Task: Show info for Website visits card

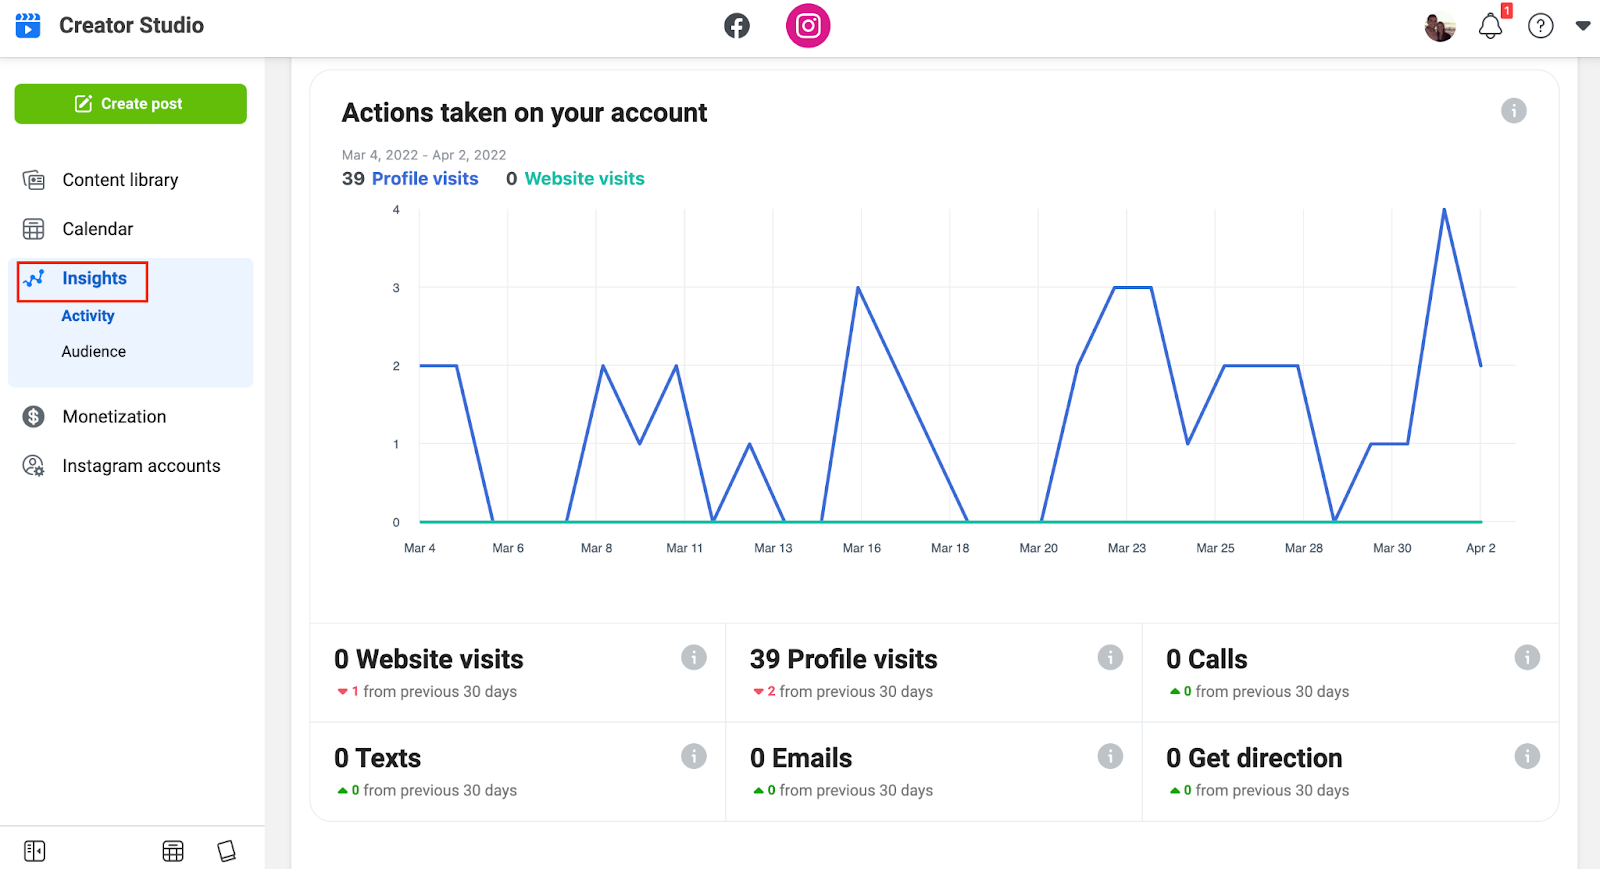Action: coord(694,657)
